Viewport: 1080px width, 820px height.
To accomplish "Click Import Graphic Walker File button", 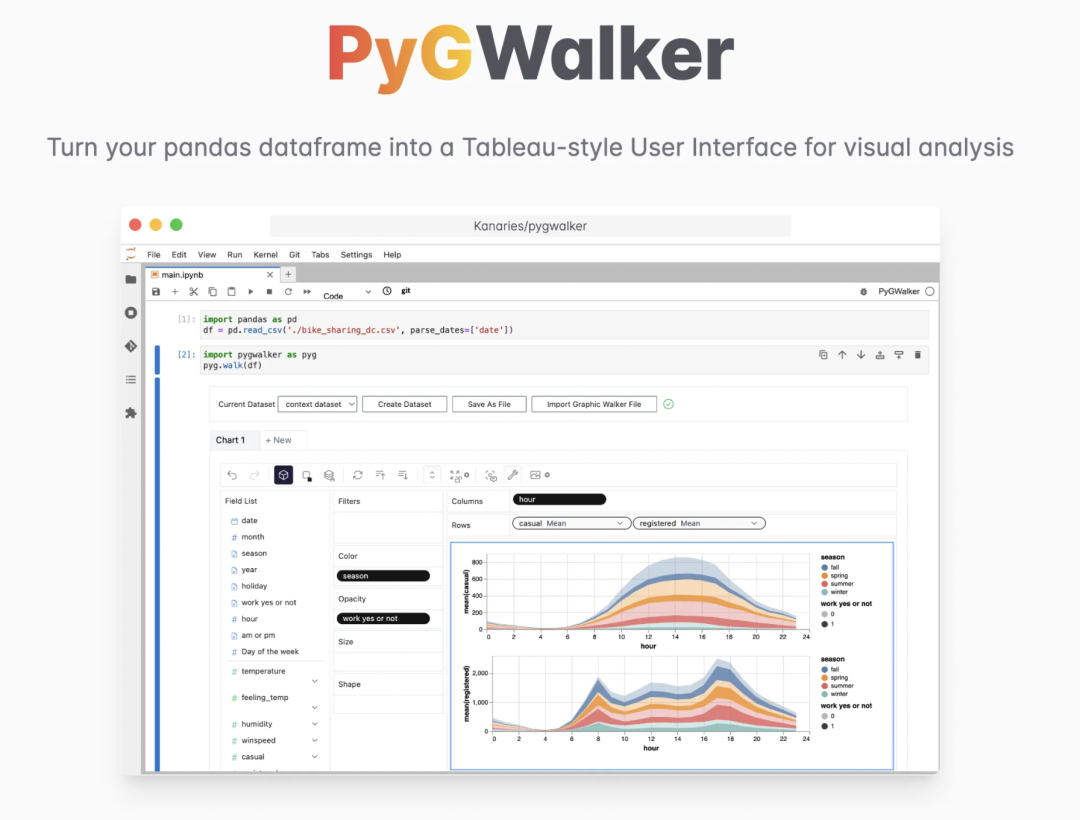I will click(594, 404).
